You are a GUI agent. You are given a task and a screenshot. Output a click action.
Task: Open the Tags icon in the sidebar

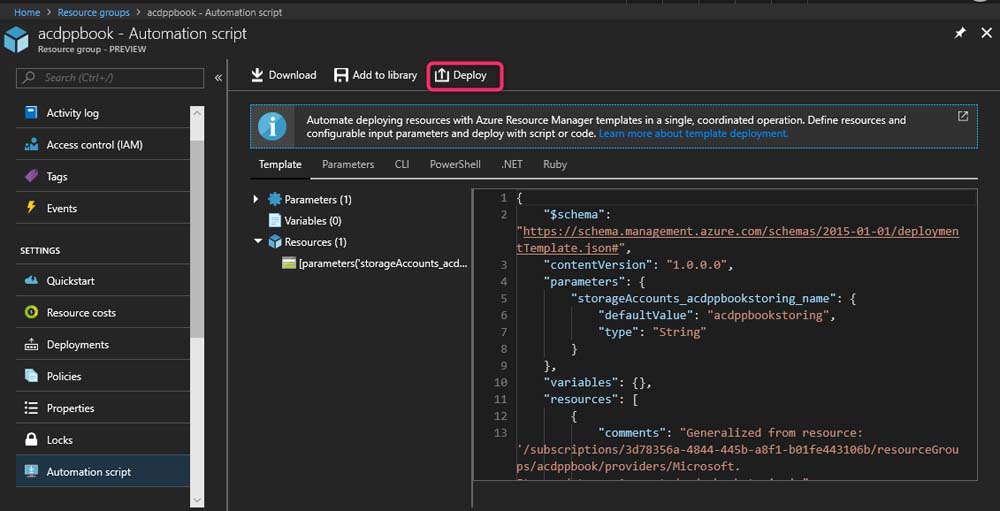30,177
